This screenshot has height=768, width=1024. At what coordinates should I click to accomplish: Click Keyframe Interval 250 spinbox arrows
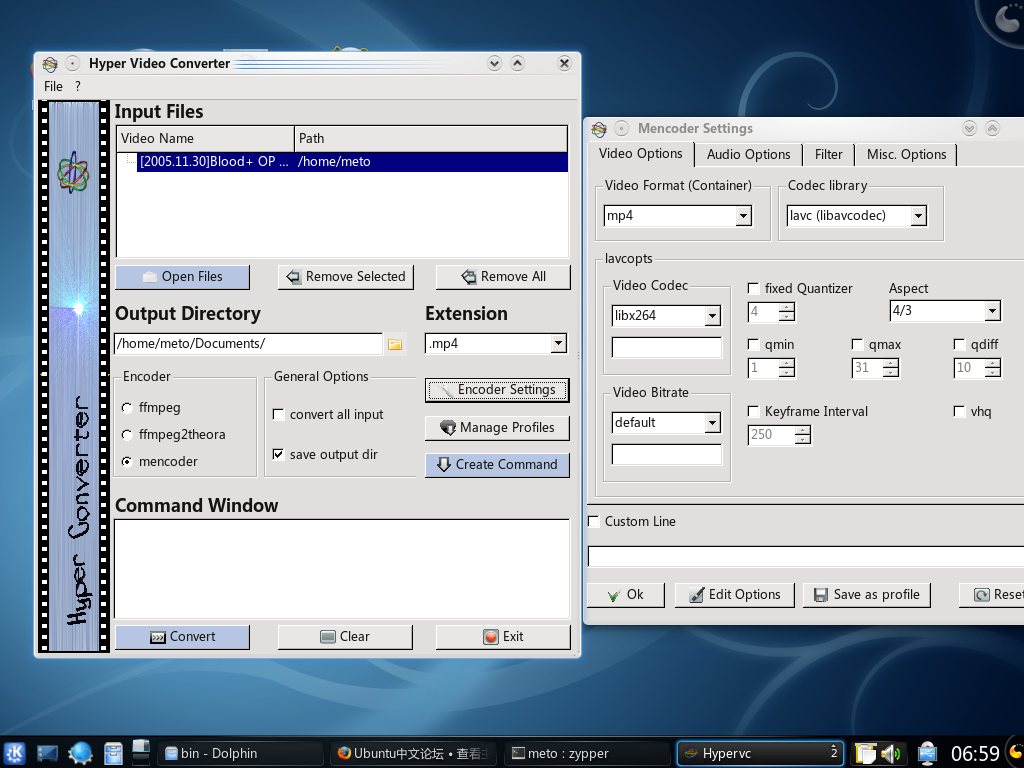click(x=803, y=435)
